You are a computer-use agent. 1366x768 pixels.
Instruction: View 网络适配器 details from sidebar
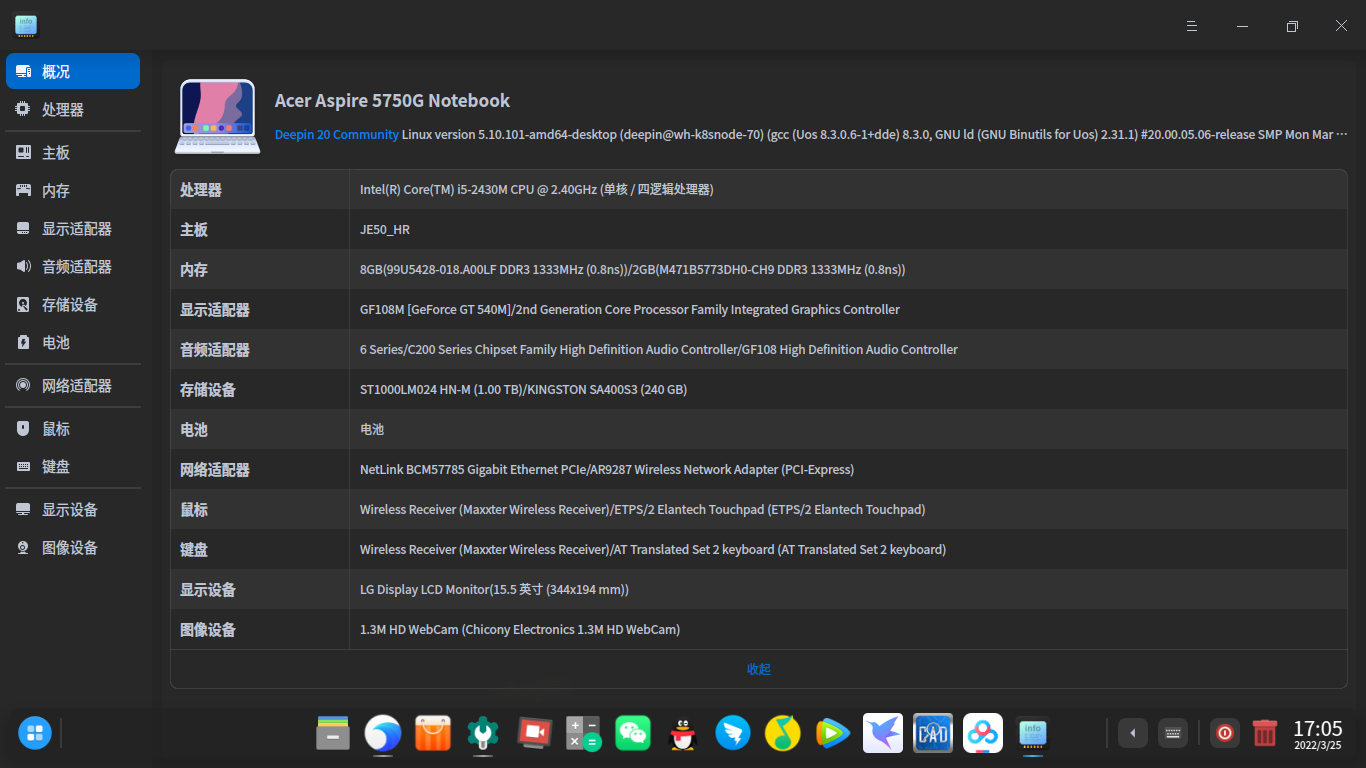[72, 385]
